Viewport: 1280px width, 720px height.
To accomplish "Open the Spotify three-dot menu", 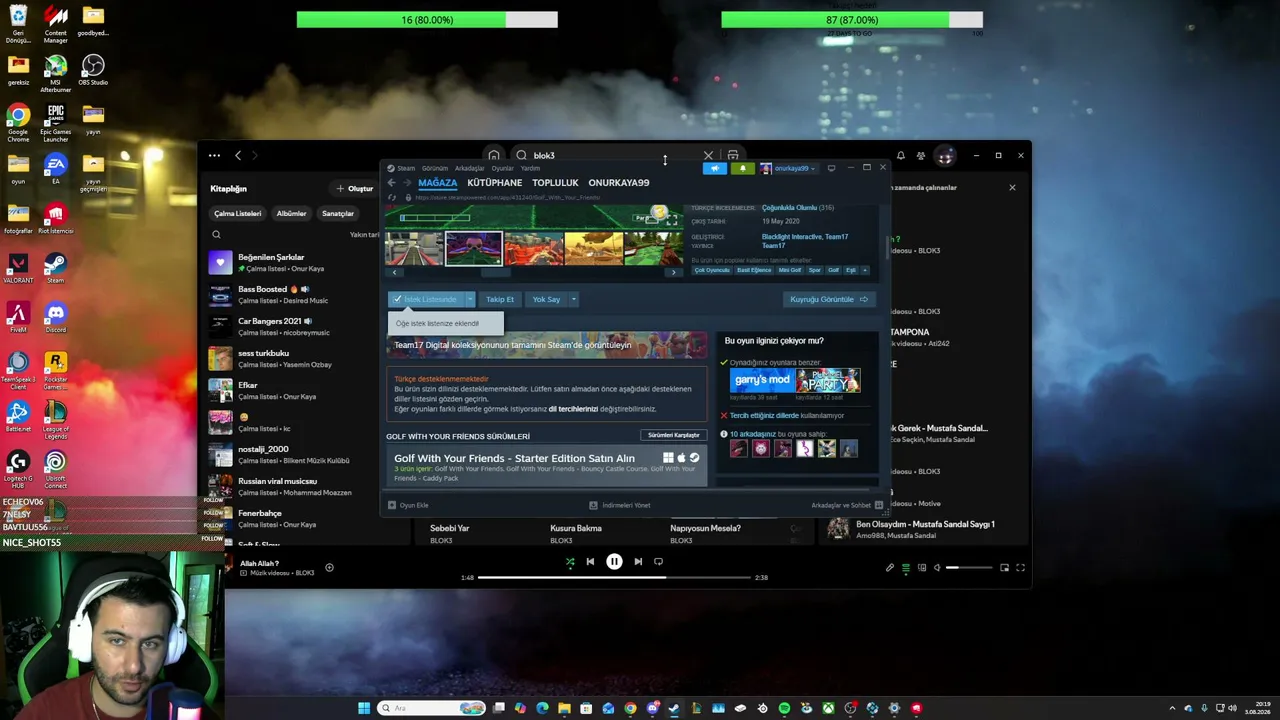I will coord(214,155).
